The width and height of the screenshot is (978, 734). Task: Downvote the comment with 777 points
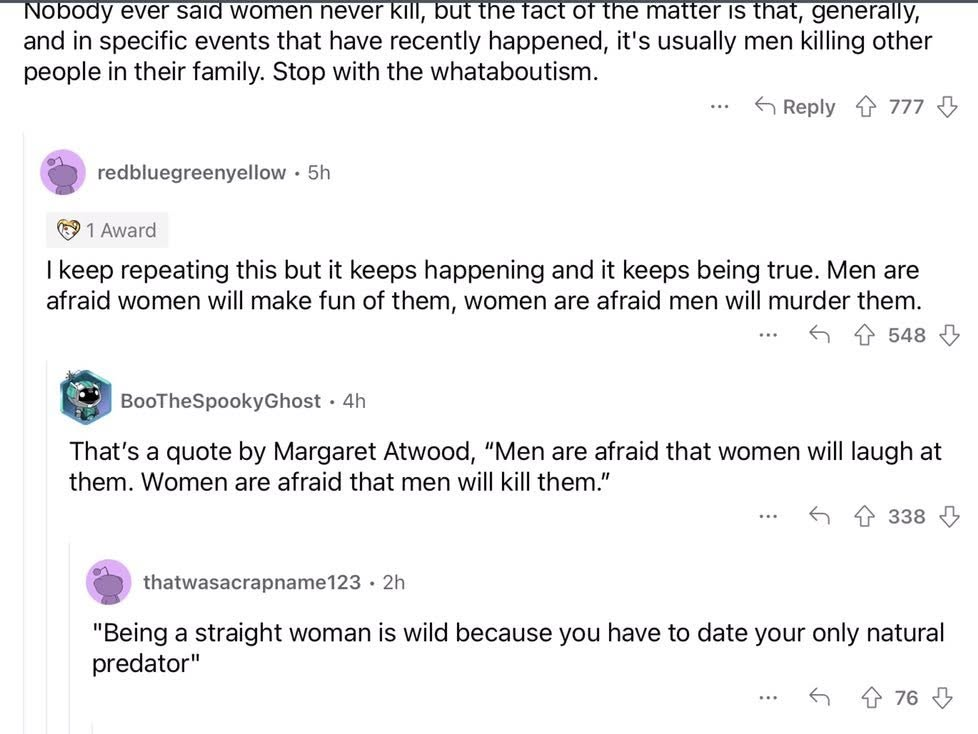tap(946, 107)
